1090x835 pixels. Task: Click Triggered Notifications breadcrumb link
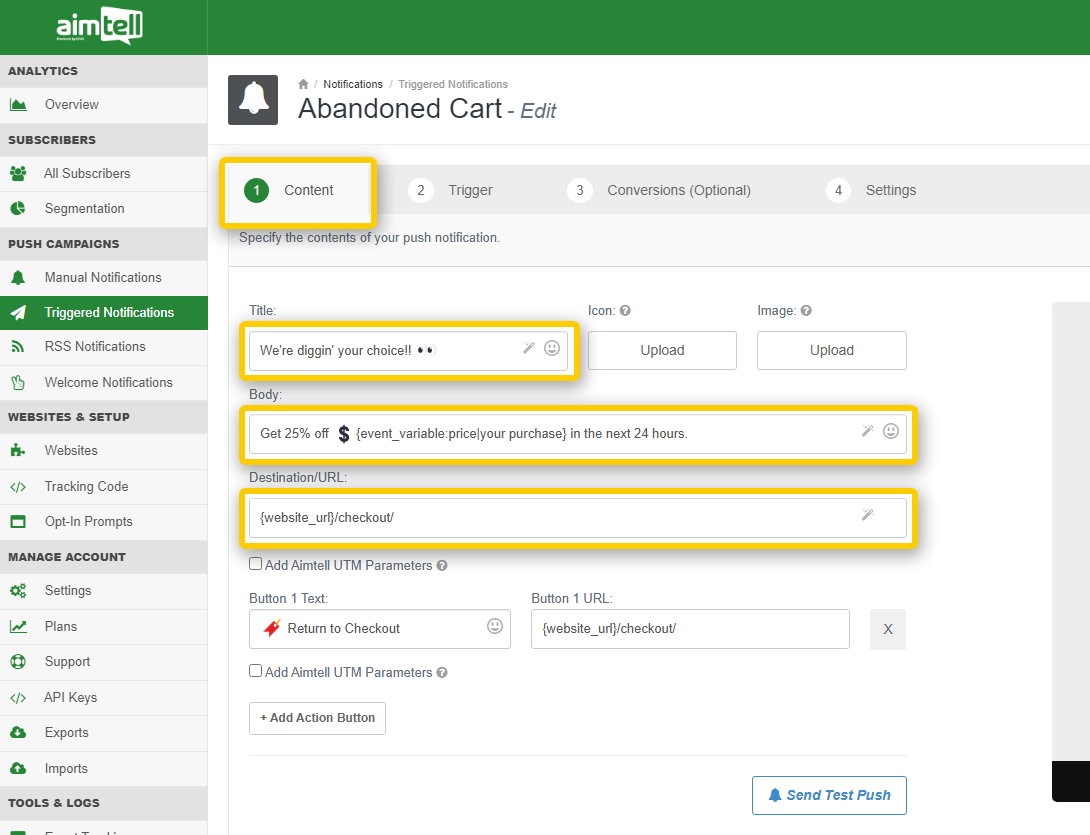tap(453, 84)
